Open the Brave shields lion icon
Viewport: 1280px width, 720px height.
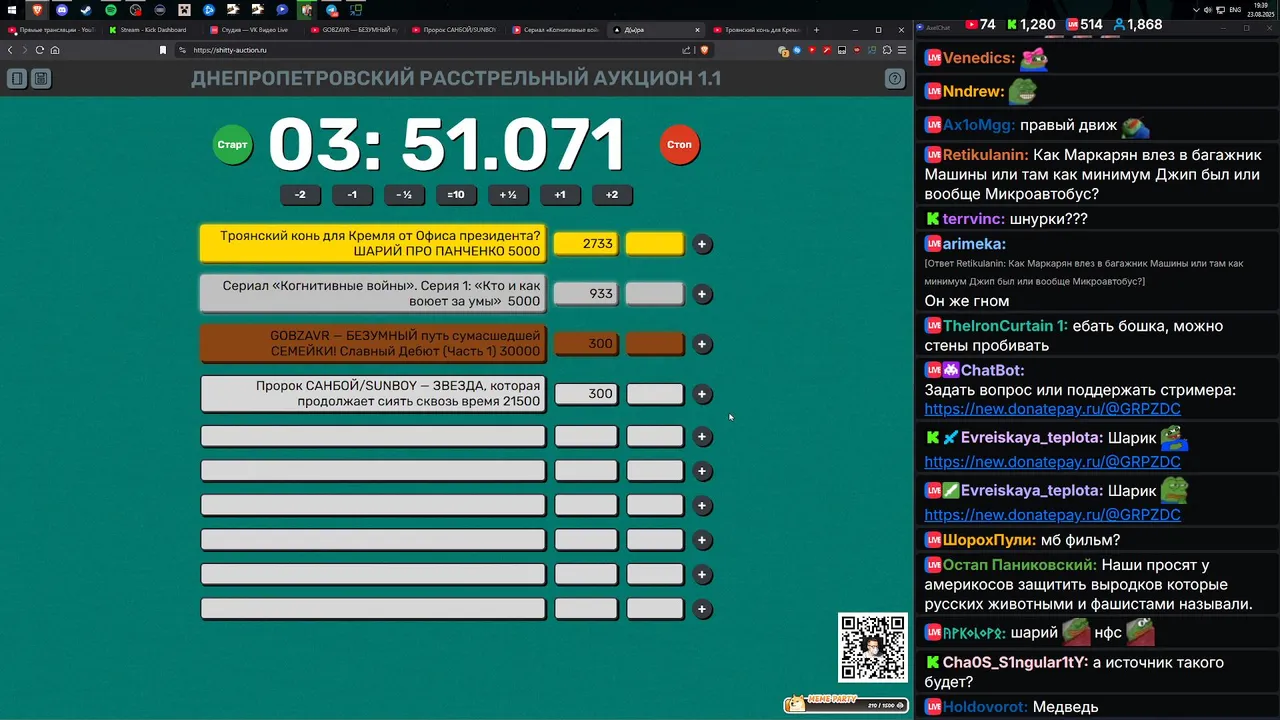point(704,50)
